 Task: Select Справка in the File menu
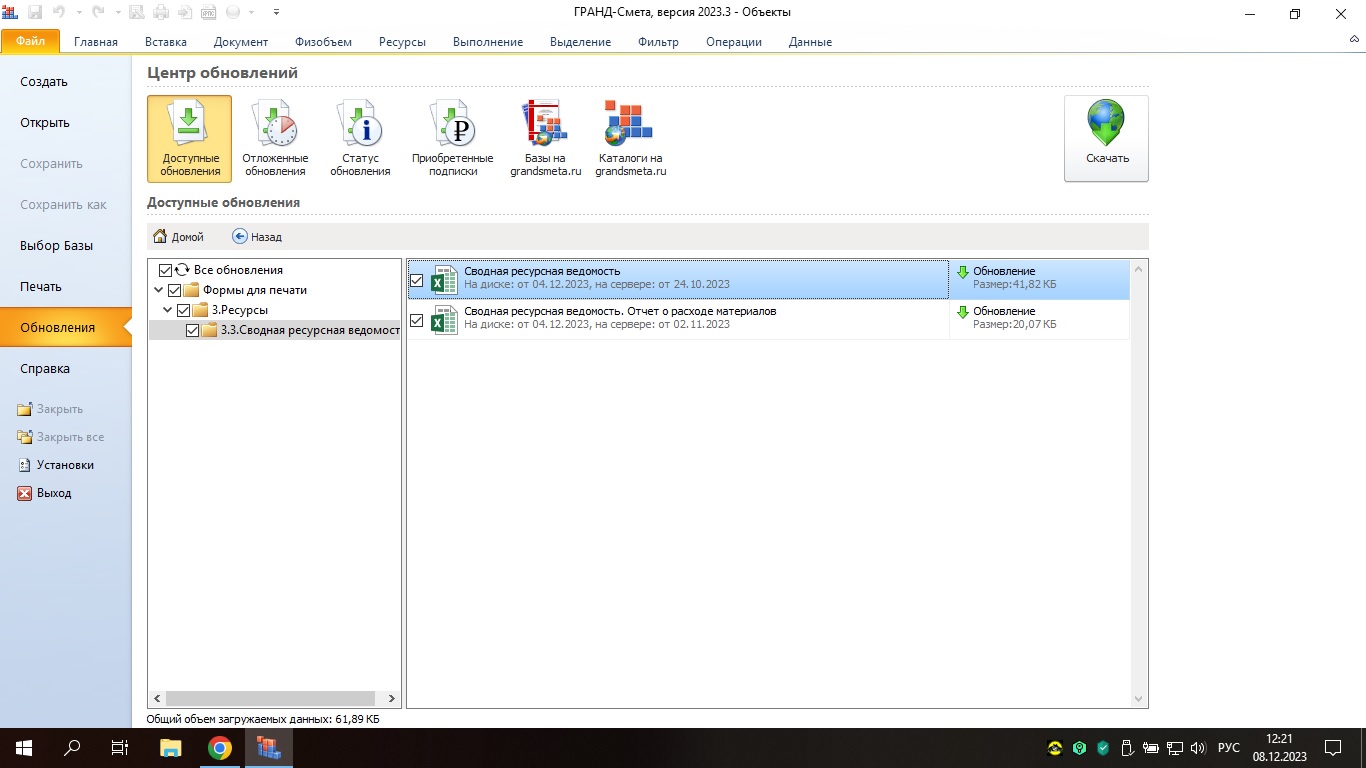point(66,369)
